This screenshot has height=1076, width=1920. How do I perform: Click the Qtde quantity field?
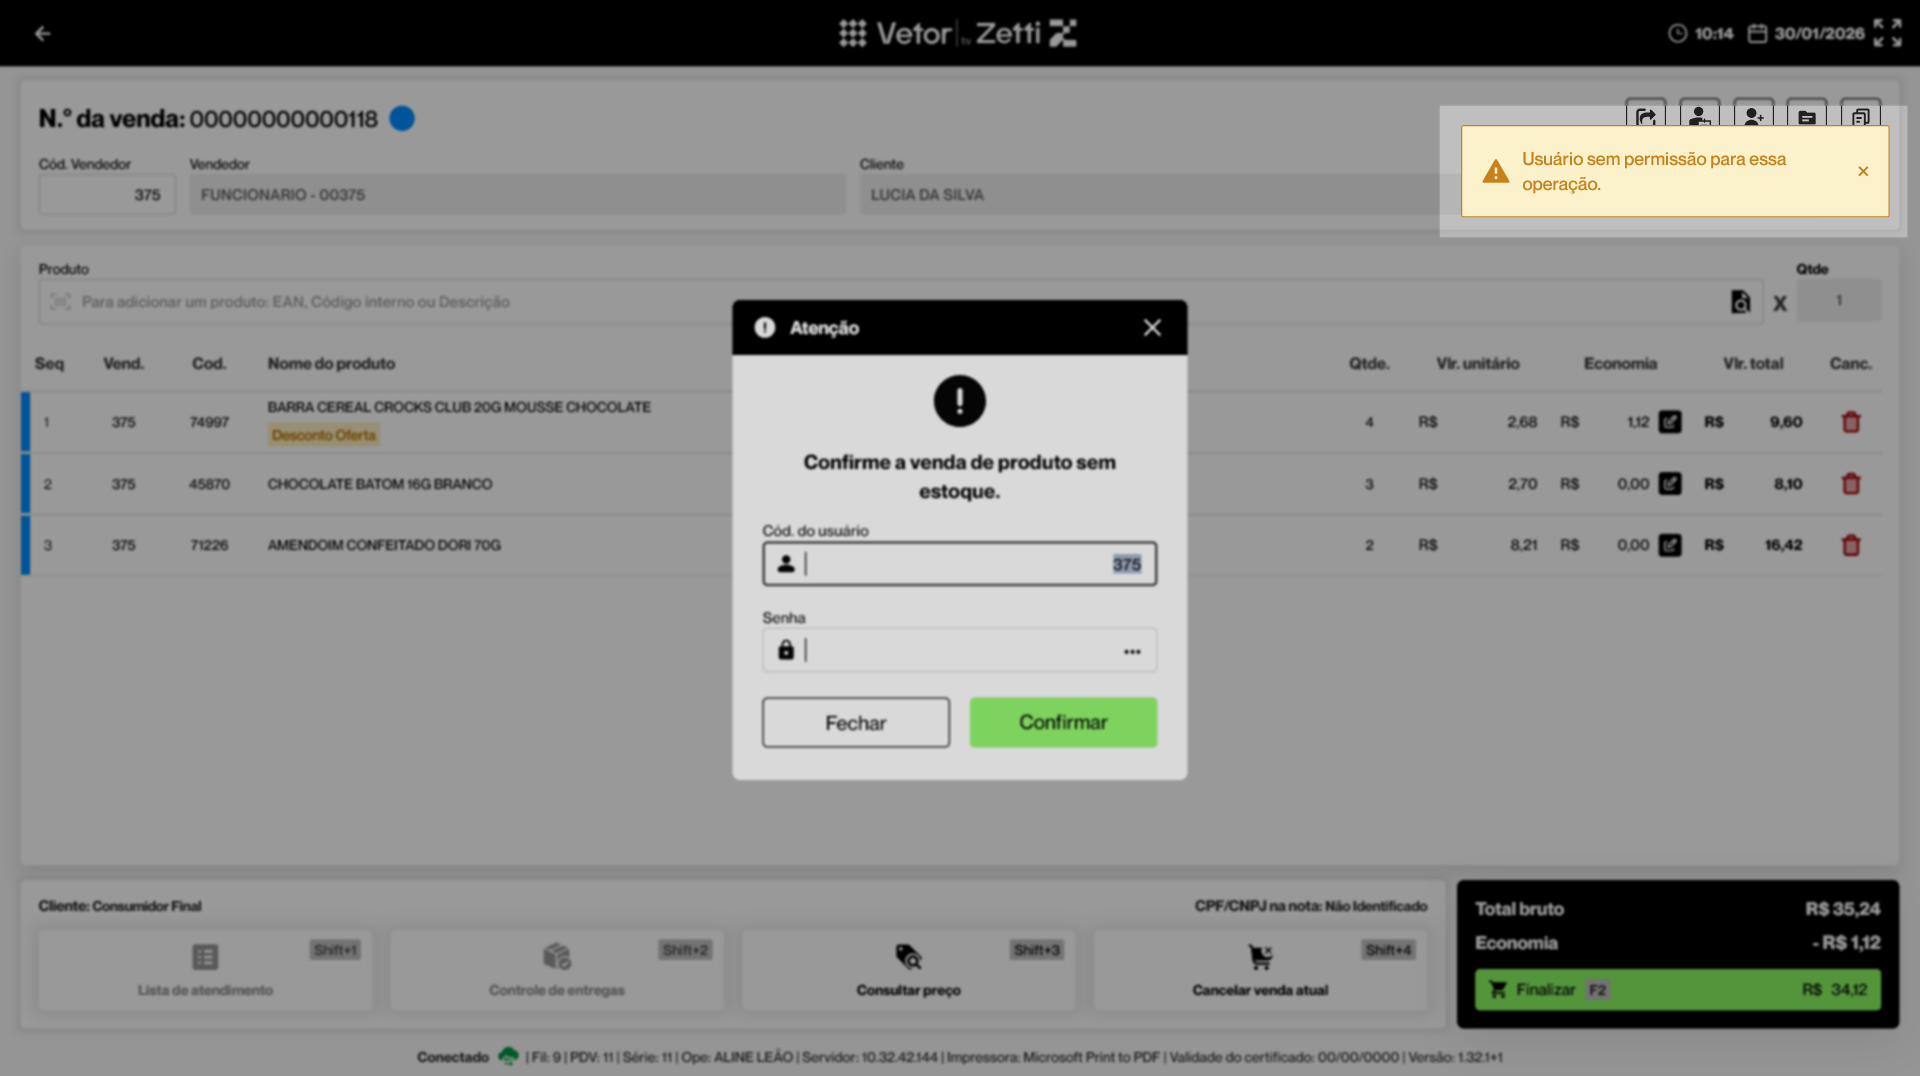pyautogui.click(x=1838, y=300)
